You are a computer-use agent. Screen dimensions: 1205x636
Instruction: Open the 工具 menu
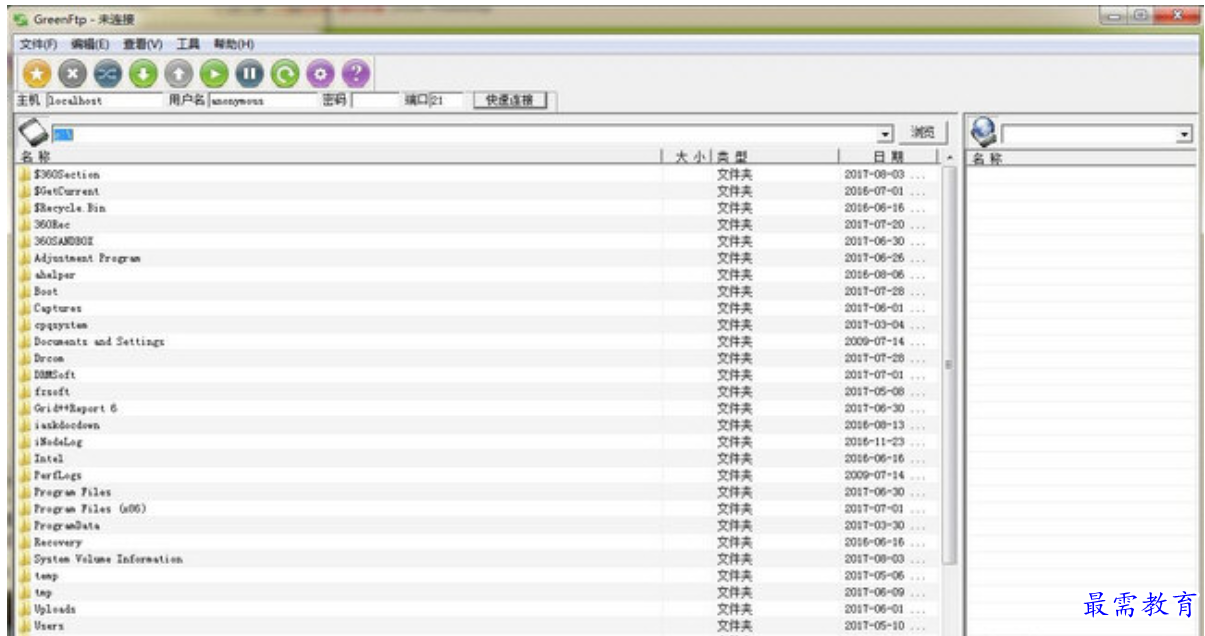(188, 44)
